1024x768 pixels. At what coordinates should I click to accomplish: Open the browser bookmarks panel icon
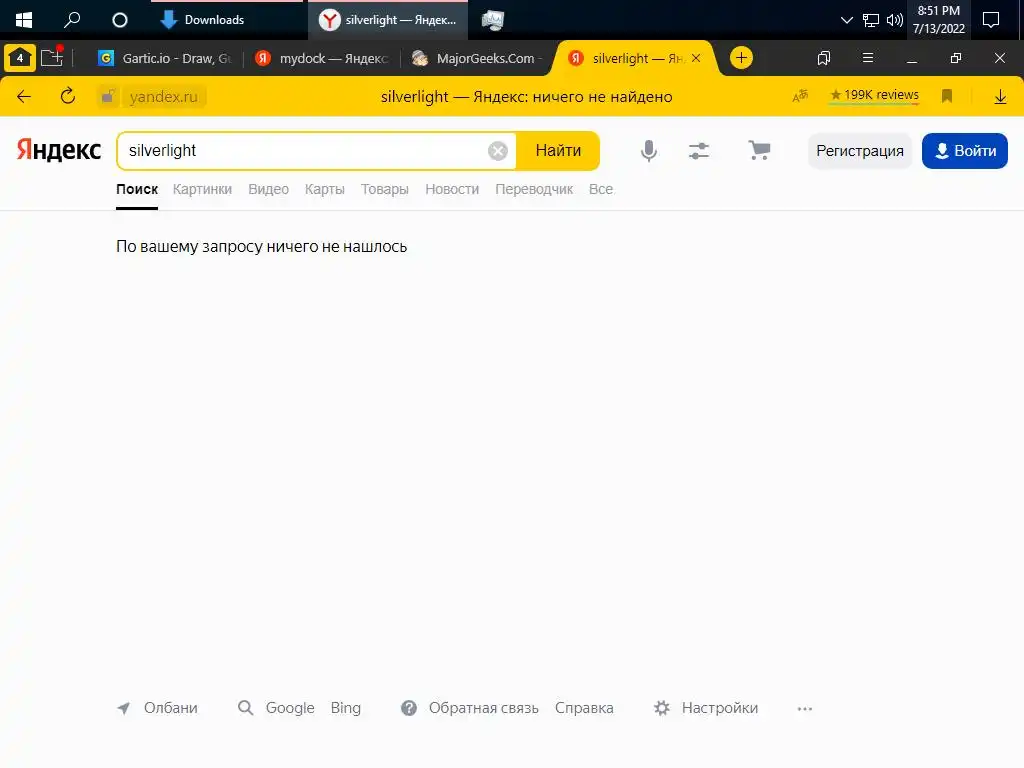[x=824, y=58]
